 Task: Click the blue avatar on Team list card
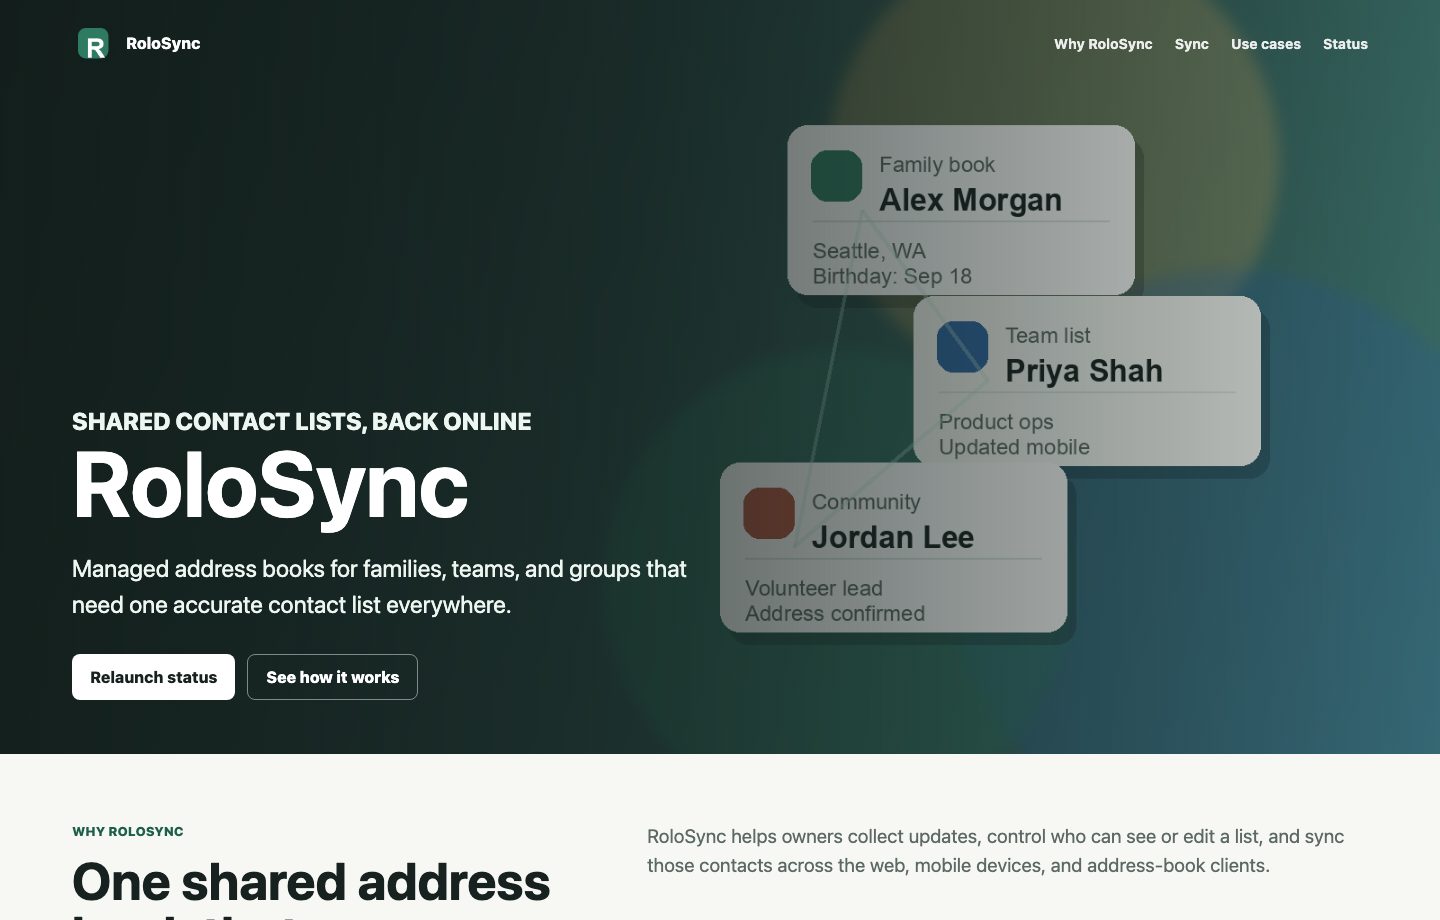click(963, 347)
